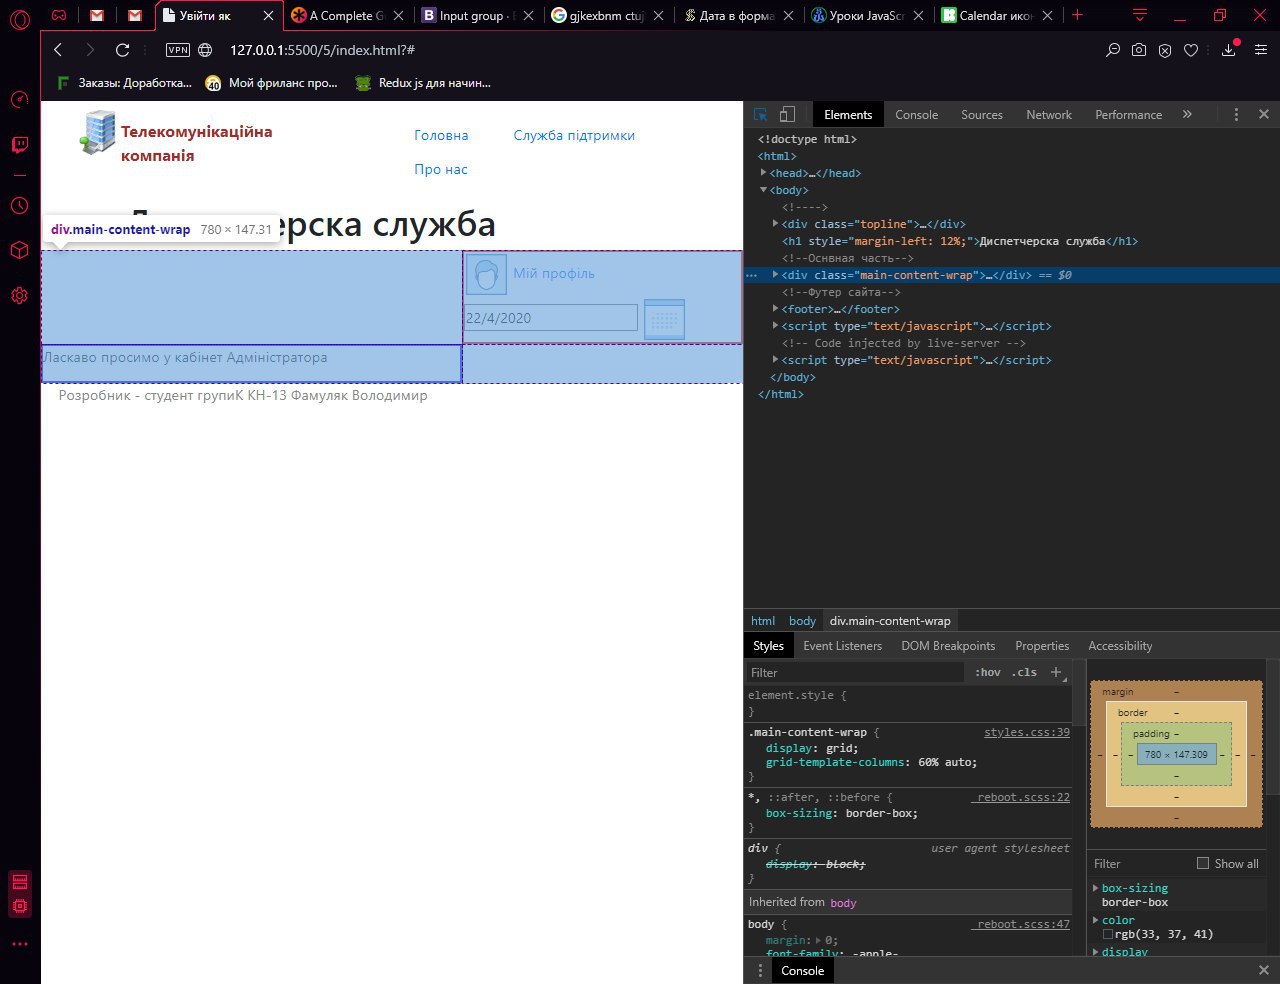Click the computed Filter input field
The width and height of the screenshot is (1280, 984).
coord(1140,864)
